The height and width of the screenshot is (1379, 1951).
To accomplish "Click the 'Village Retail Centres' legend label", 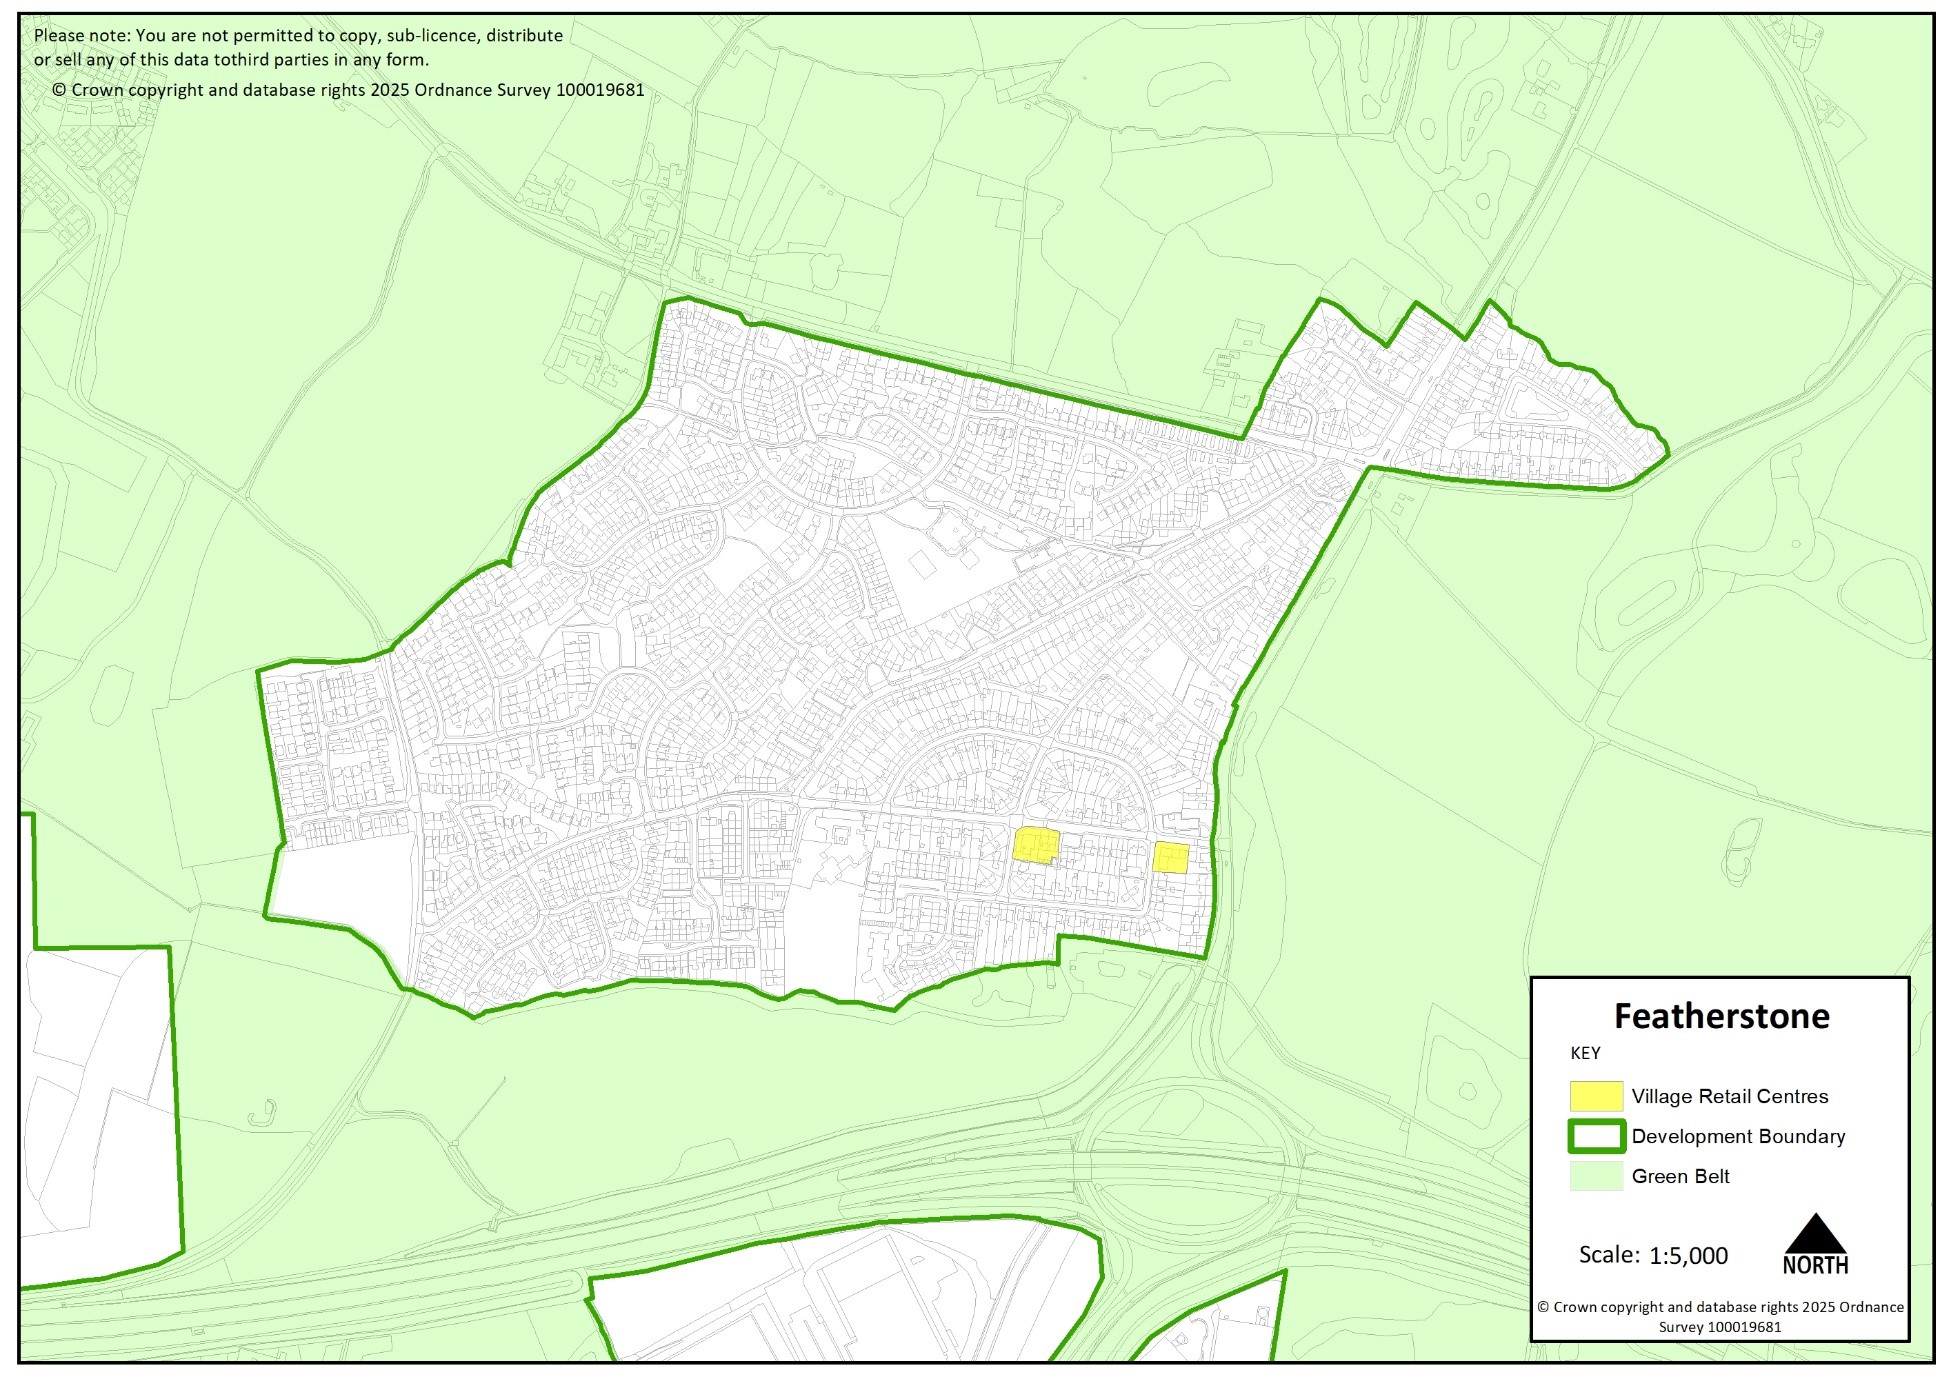I will (1729, 1096).
